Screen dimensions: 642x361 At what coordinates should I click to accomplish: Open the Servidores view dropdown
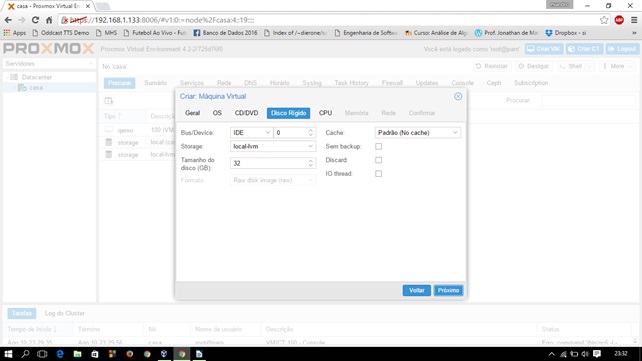click(49, 64)
